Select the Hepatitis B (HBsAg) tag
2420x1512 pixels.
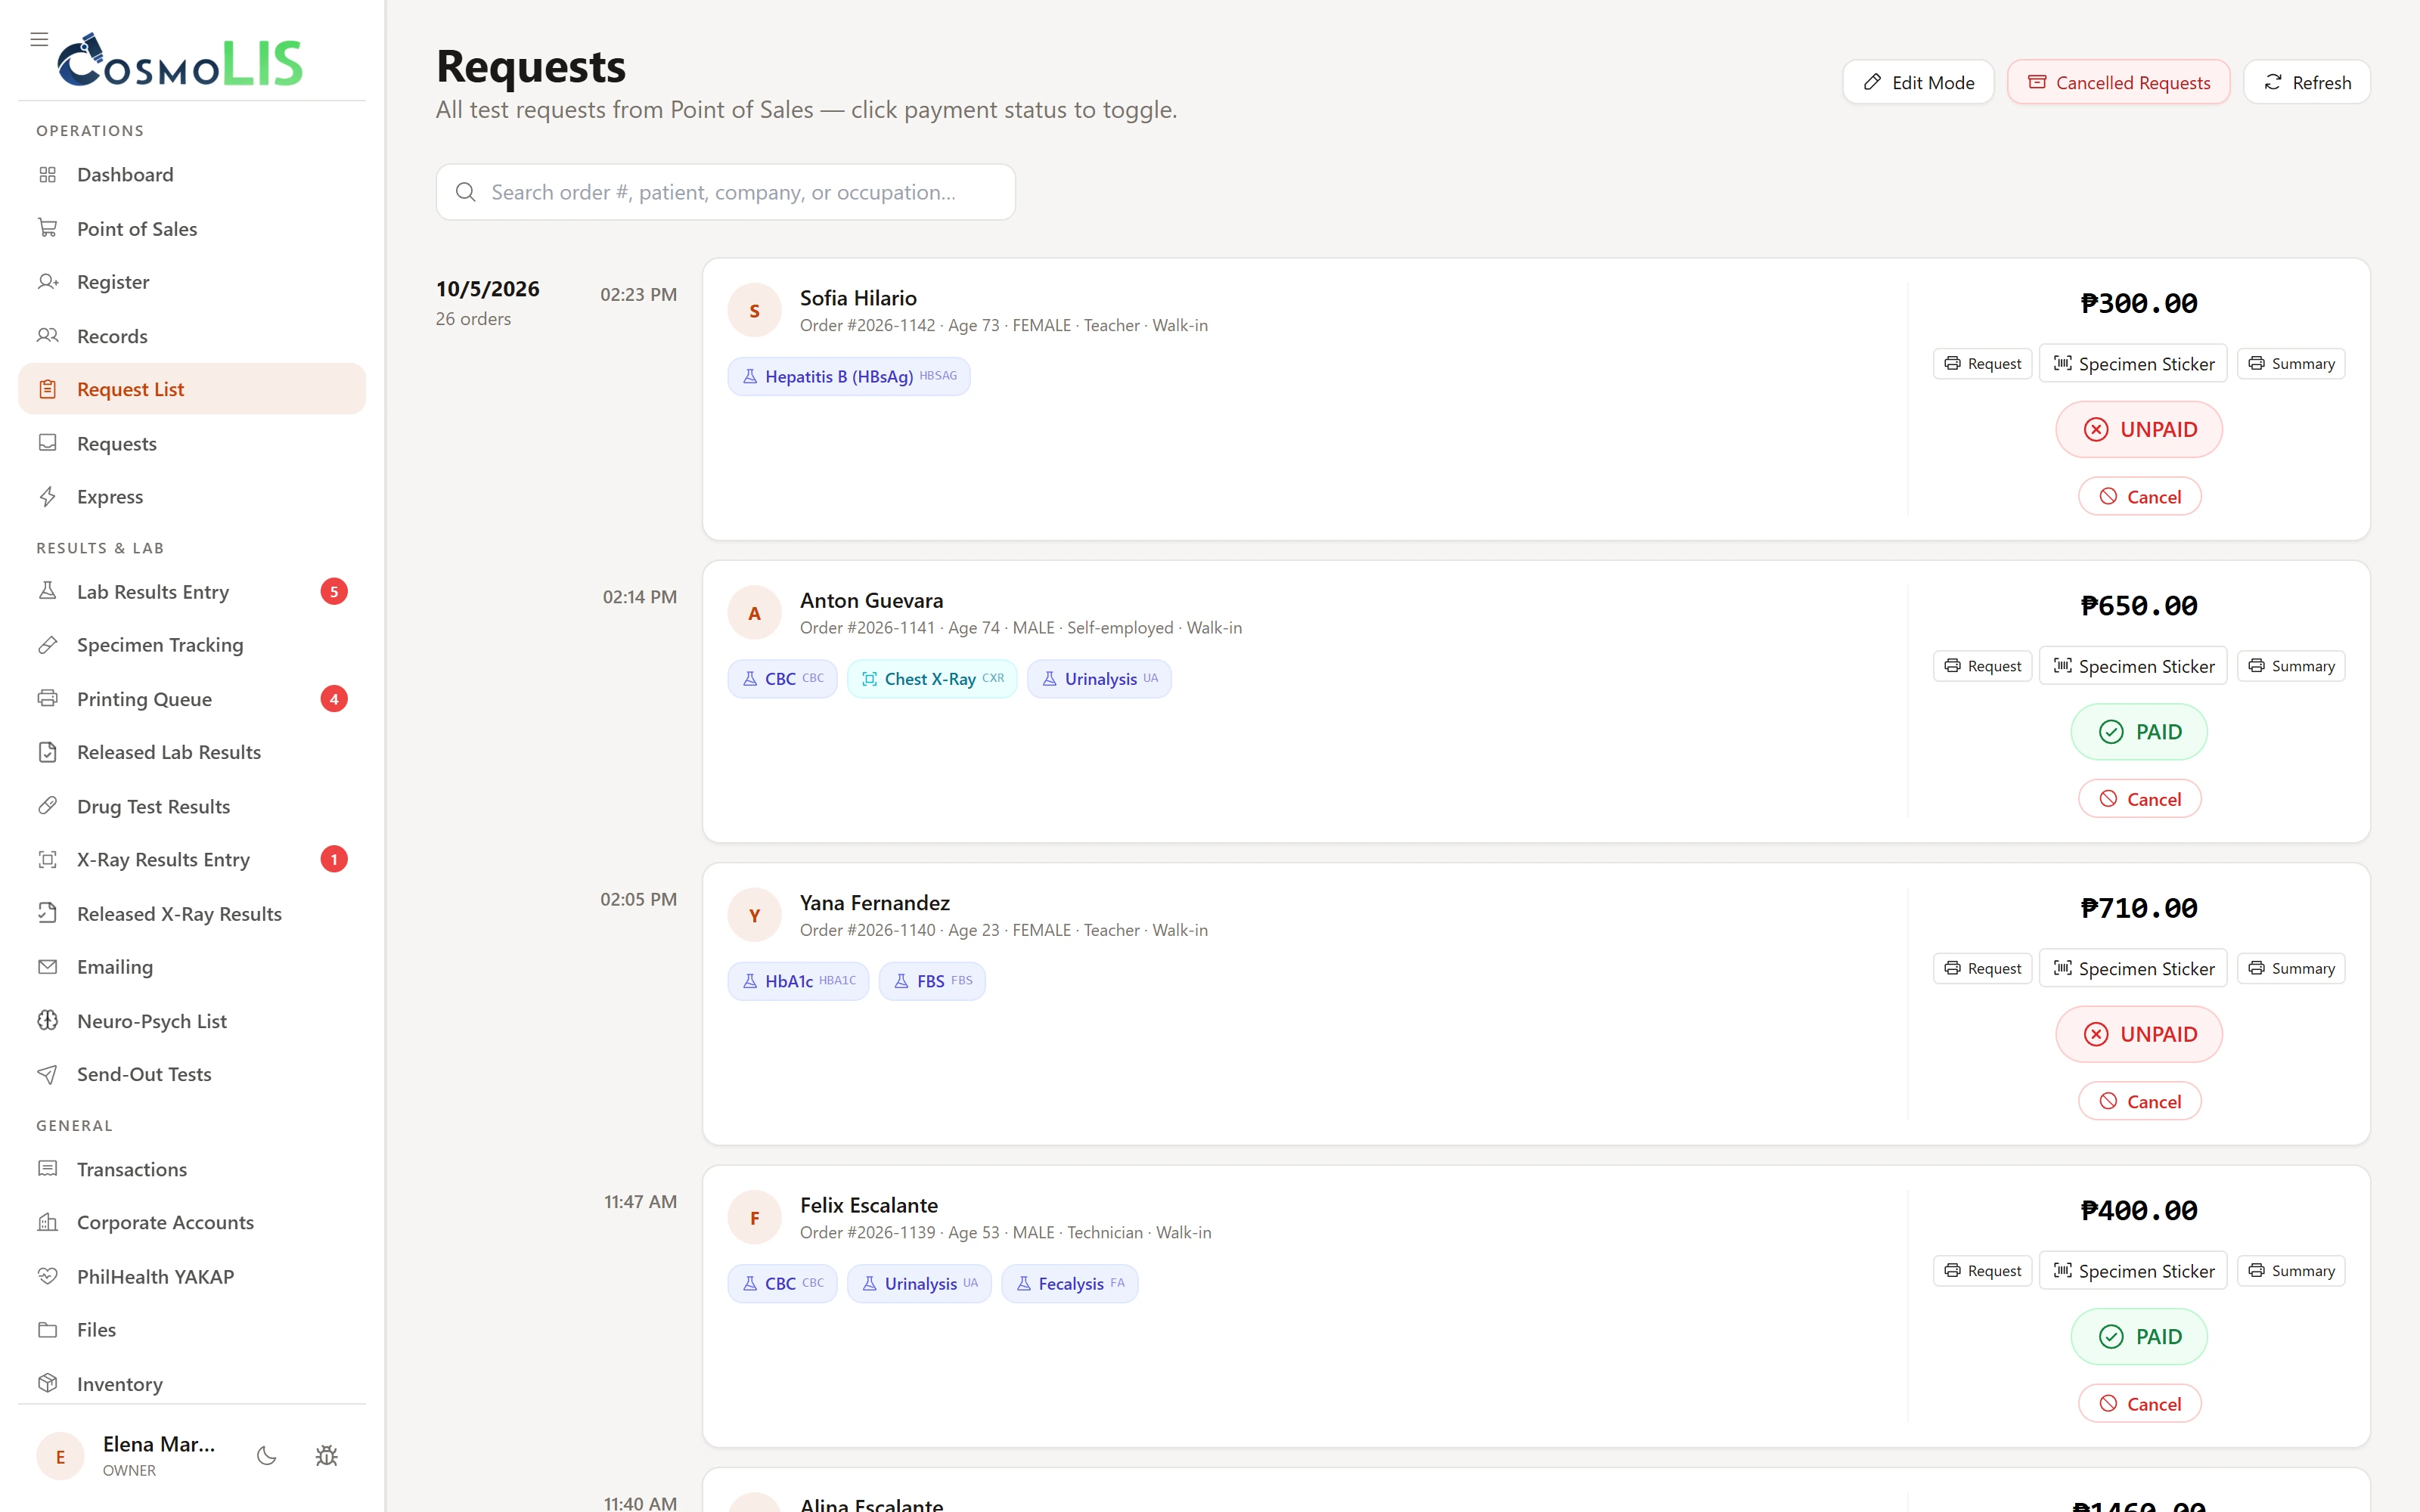[849, 376]
